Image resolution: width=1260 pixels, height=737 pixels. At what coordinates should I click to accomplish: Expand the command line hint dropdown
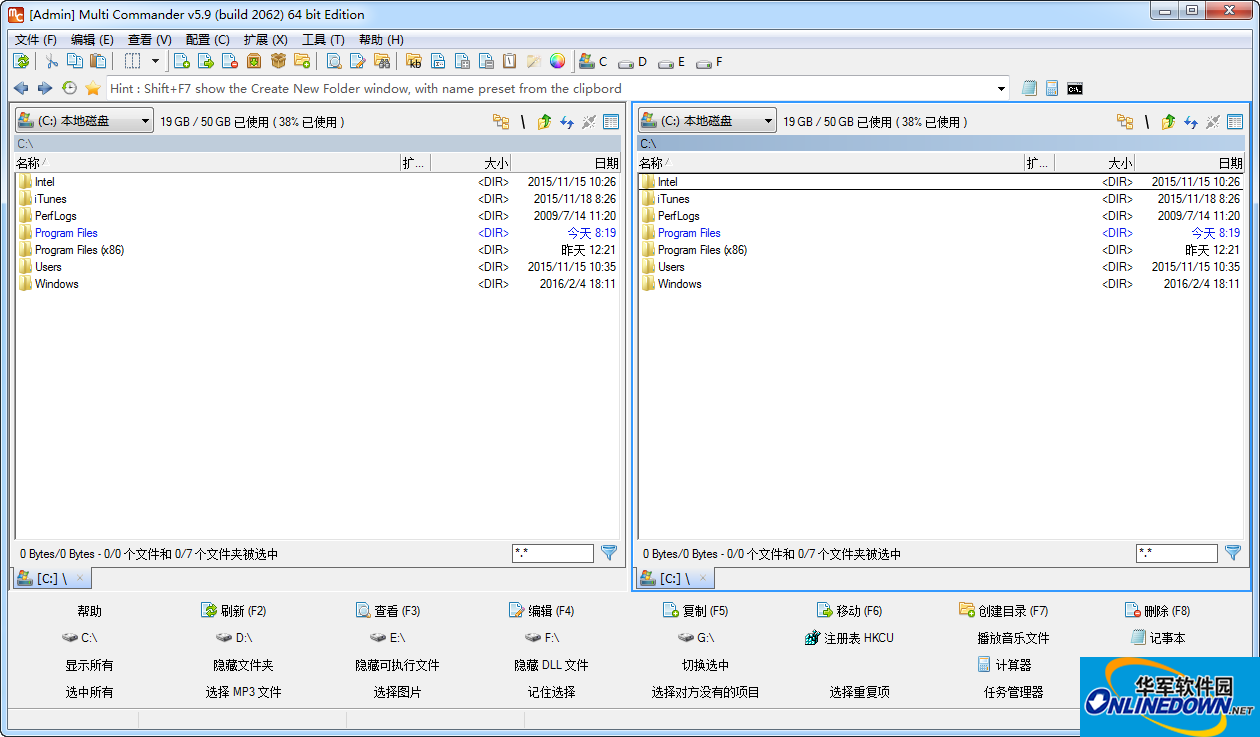pyautogui.click(x=1001, y=89)
